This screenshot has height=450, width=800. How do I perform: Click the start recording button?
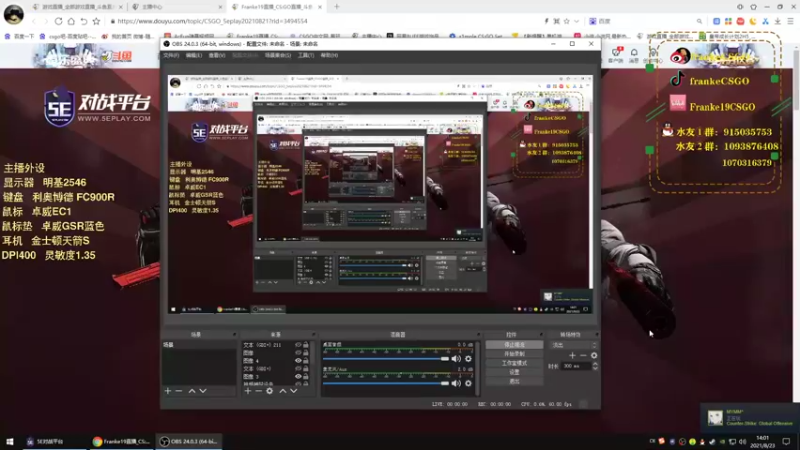tap(514, 354)
